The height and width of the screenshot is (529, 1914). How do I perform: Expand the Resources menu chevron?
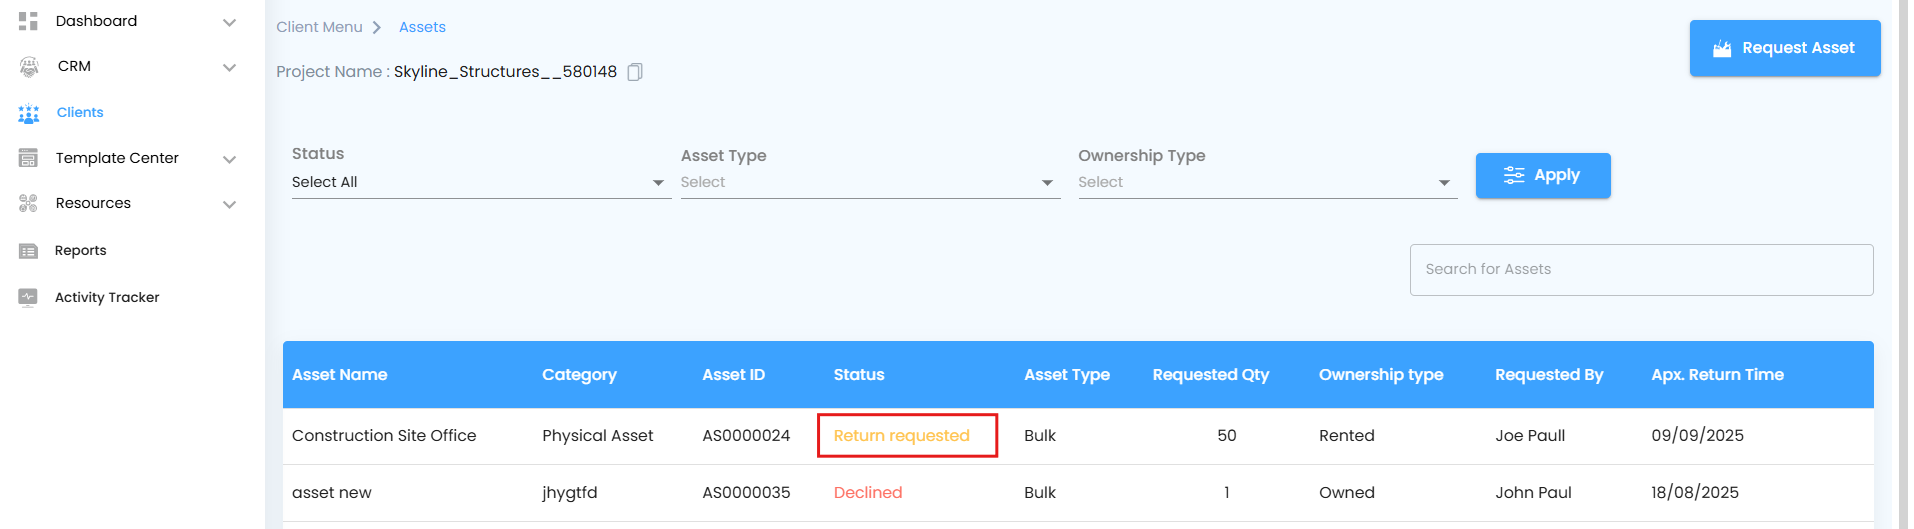pyautogui.click(x=229, y=204)
